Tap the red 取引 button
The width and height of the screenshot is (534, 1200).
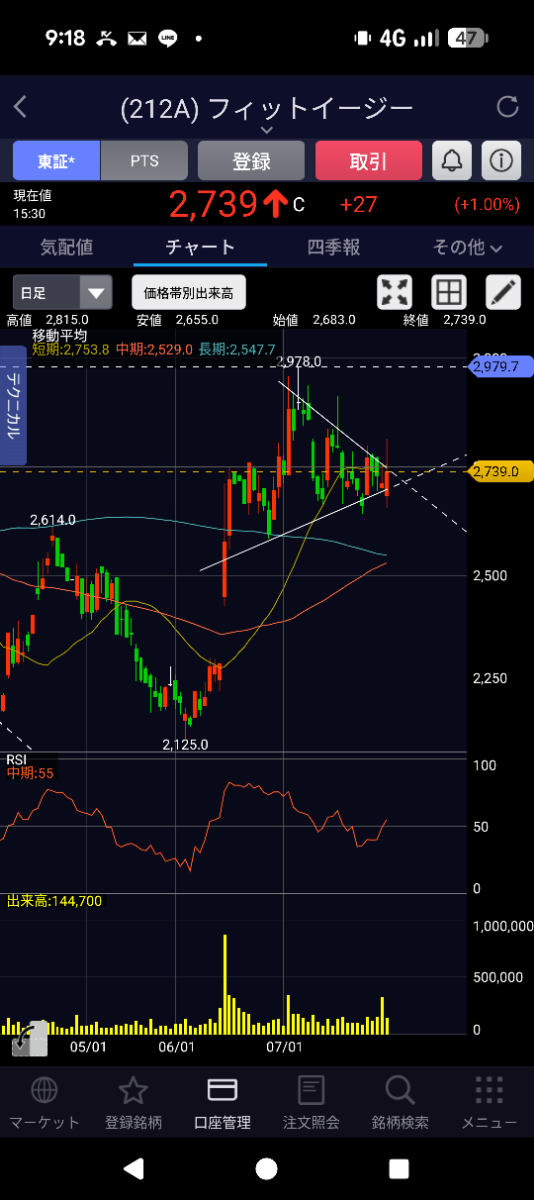[368, 160]
